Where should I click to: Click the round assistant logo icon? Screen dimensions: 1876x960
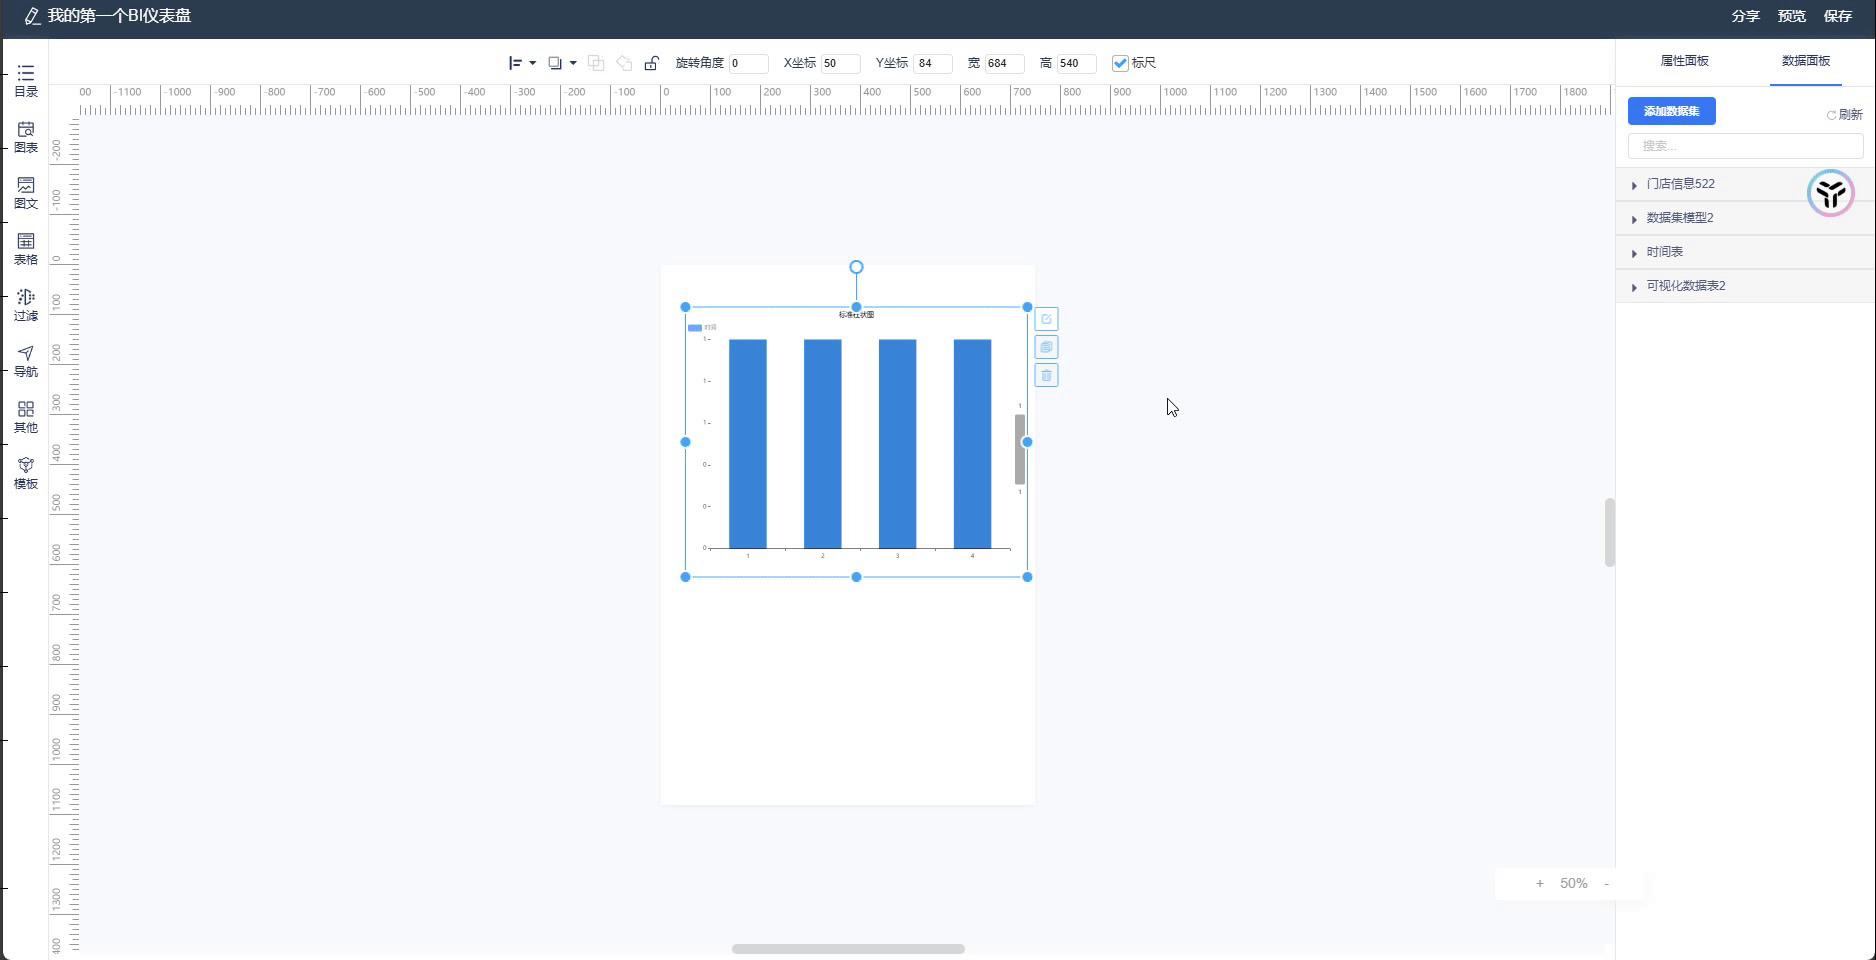pyautogui.click(x=1831, y=193)
